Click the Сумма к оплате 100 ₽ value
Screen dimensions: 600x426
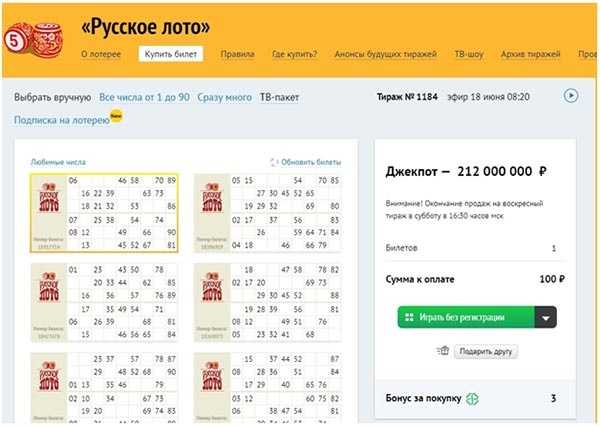tap(552, 279)
